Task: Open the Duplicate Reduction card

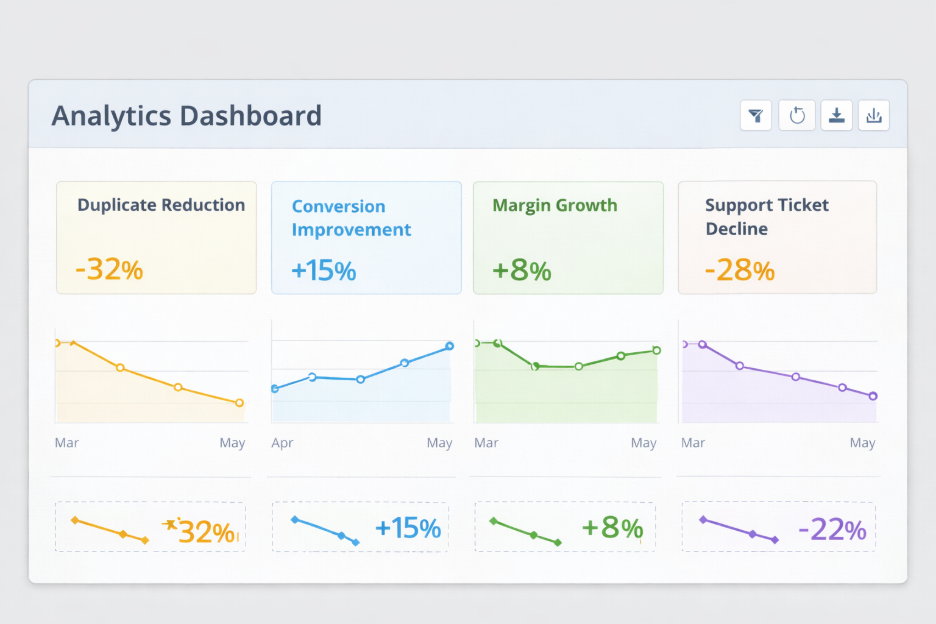Action: 156,237
